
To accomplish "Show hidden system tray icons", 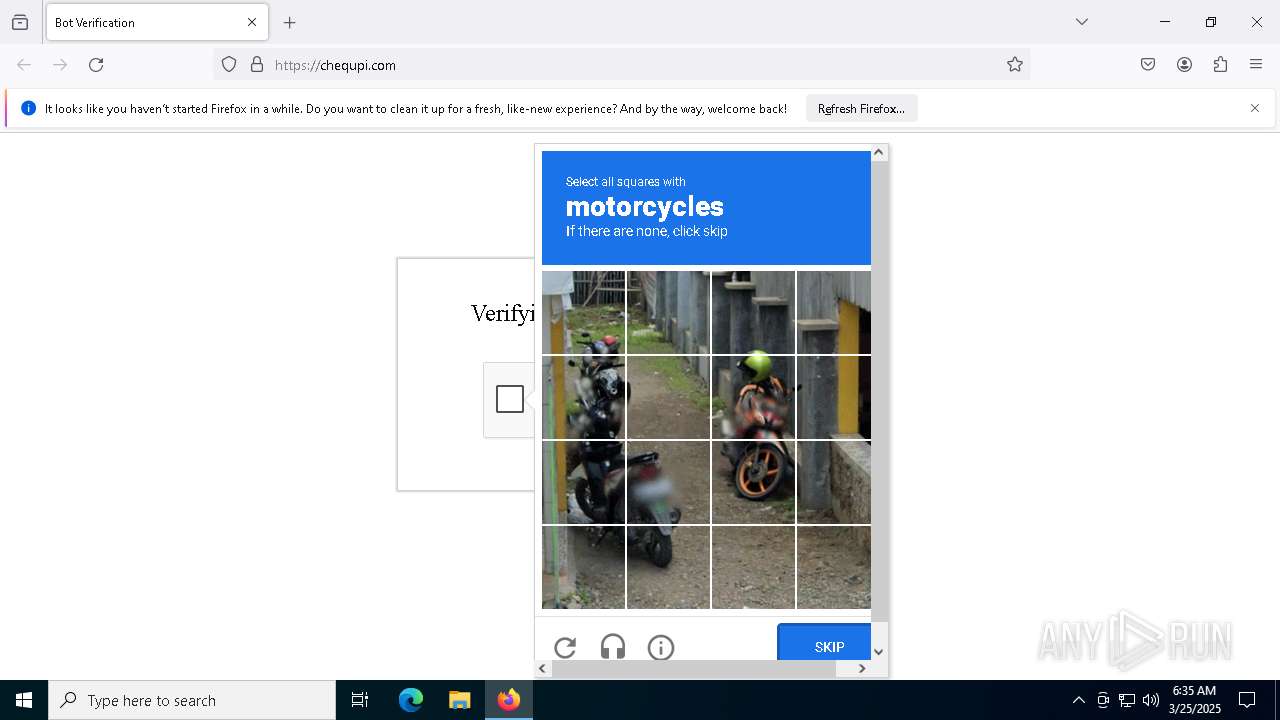I will [1078, 700].
